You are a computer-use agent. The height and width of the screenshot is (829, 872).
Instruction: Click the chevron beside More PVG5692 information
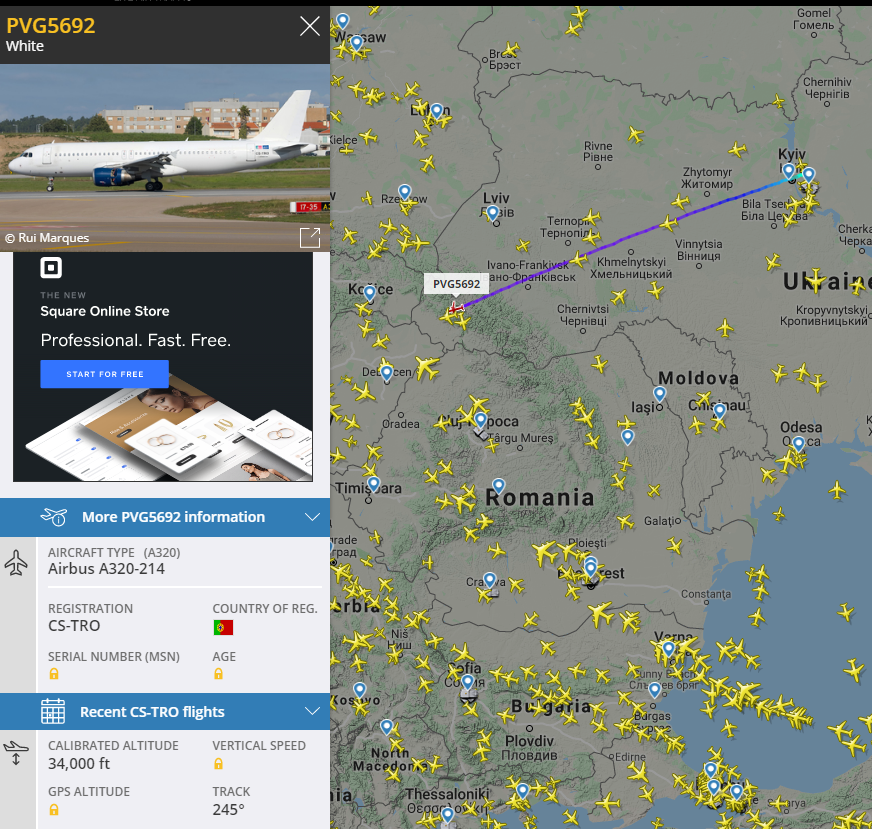[313, 517]
